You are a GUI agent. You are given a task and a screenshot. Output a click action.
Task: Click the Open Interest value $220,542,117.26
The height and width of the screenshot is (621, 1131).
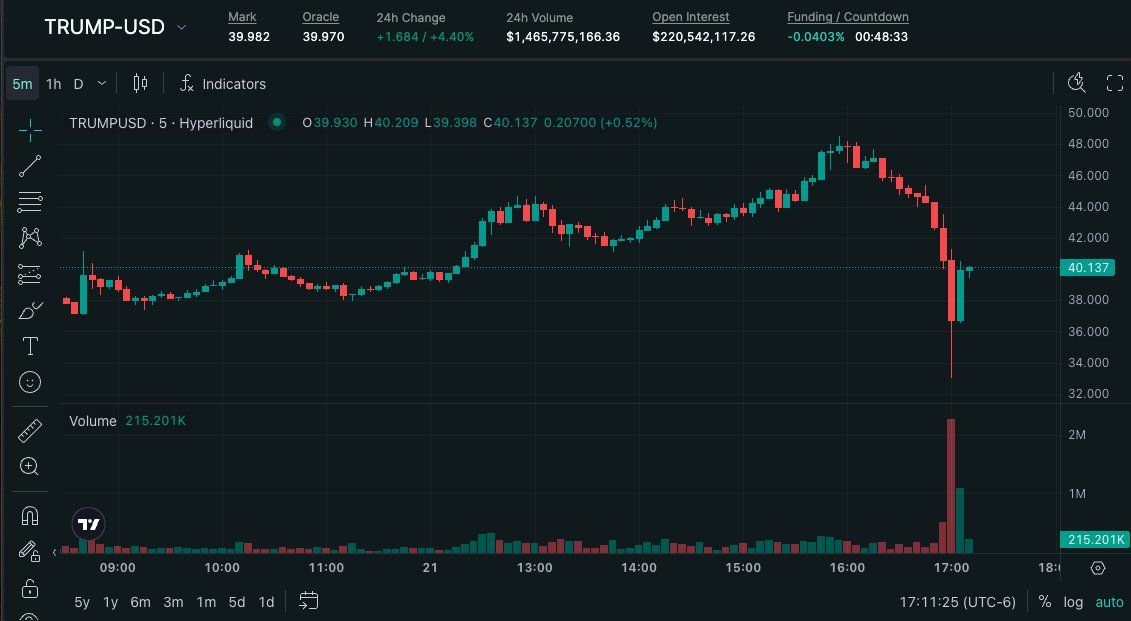[x=703, y=37]
